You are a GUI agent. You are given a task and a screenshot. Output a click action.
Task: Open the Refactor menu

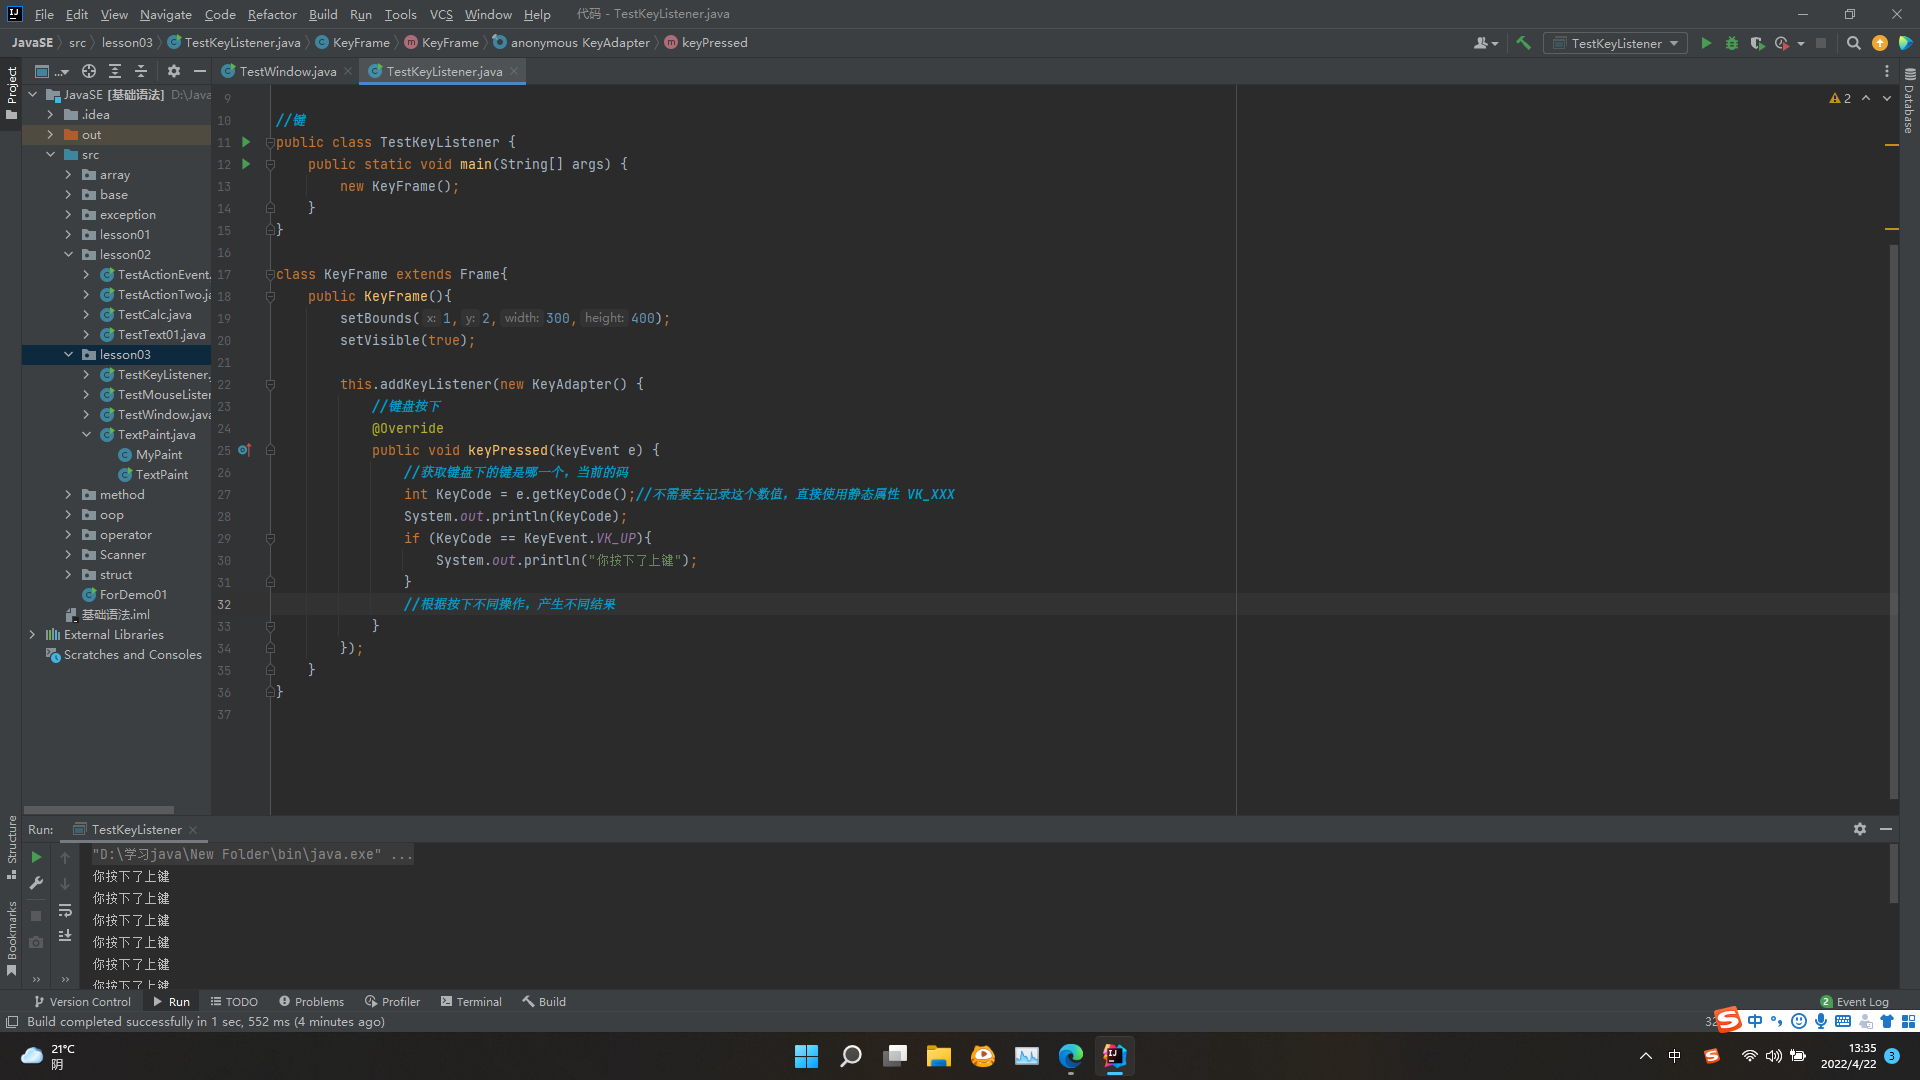(x=272, y=14)
